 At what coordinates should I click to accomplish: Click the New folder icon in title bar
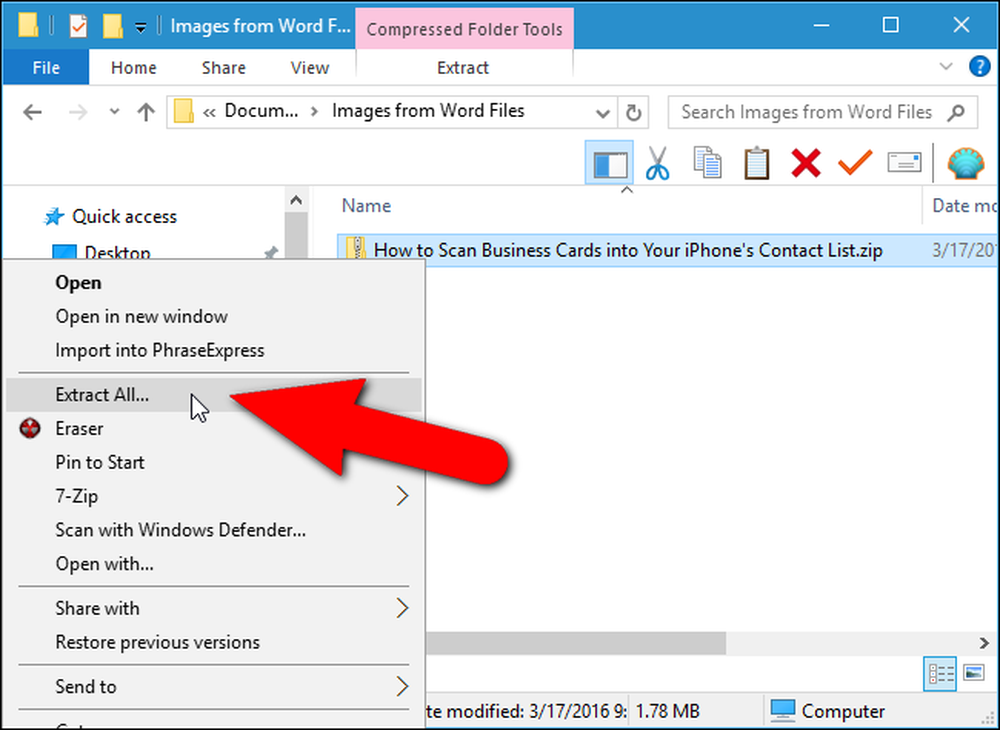(x=112, y=26)
